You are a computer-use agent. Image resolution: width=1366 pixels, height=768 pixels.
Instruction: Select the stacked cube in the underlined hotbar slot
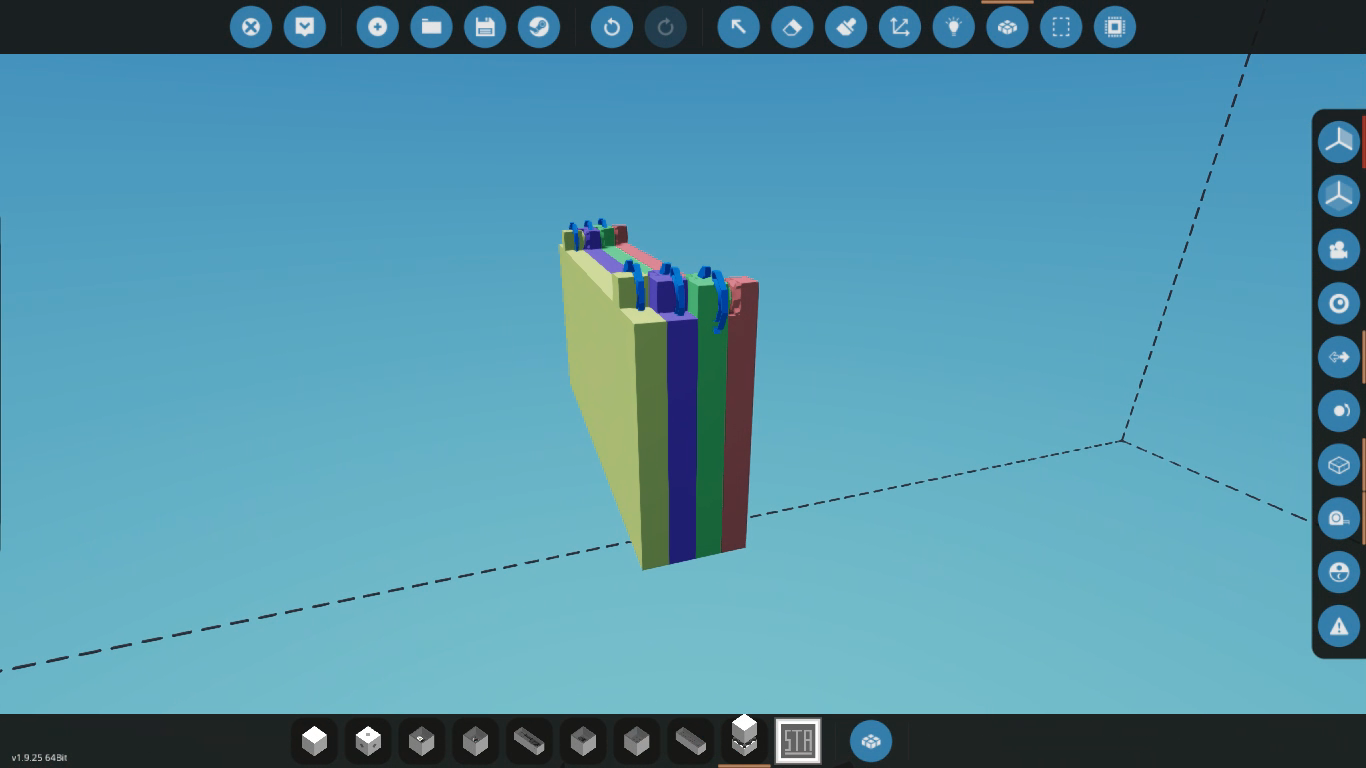[x=744, y=739]
